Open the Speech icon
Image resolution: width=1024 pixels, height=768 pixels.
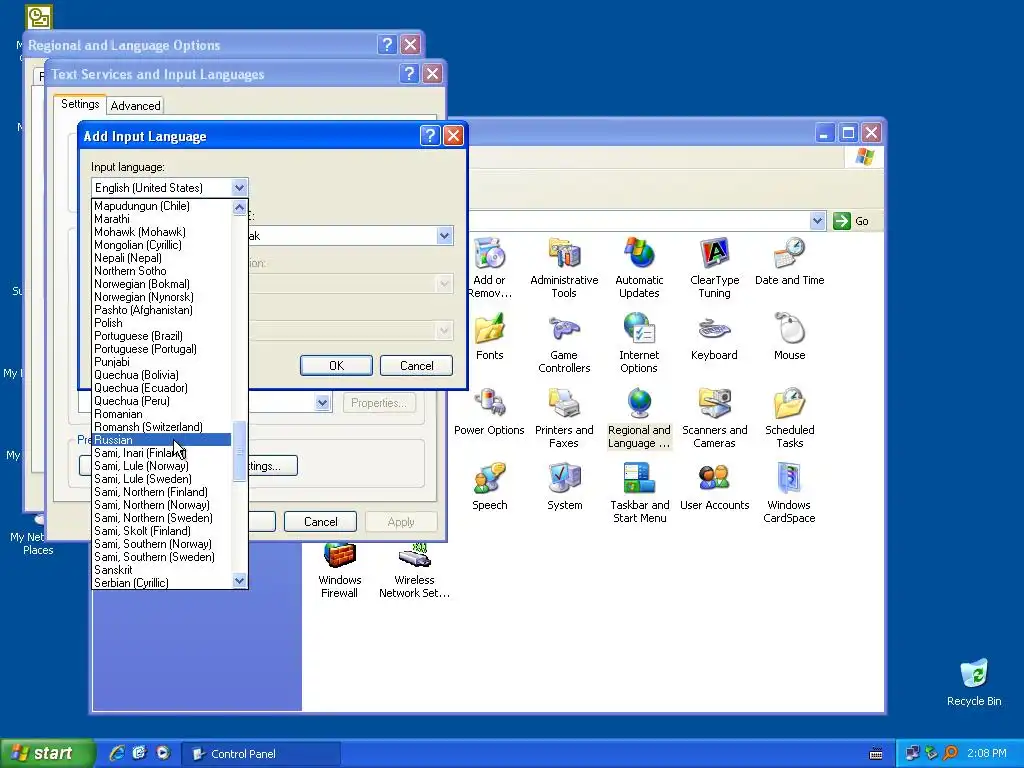[490, 479]
